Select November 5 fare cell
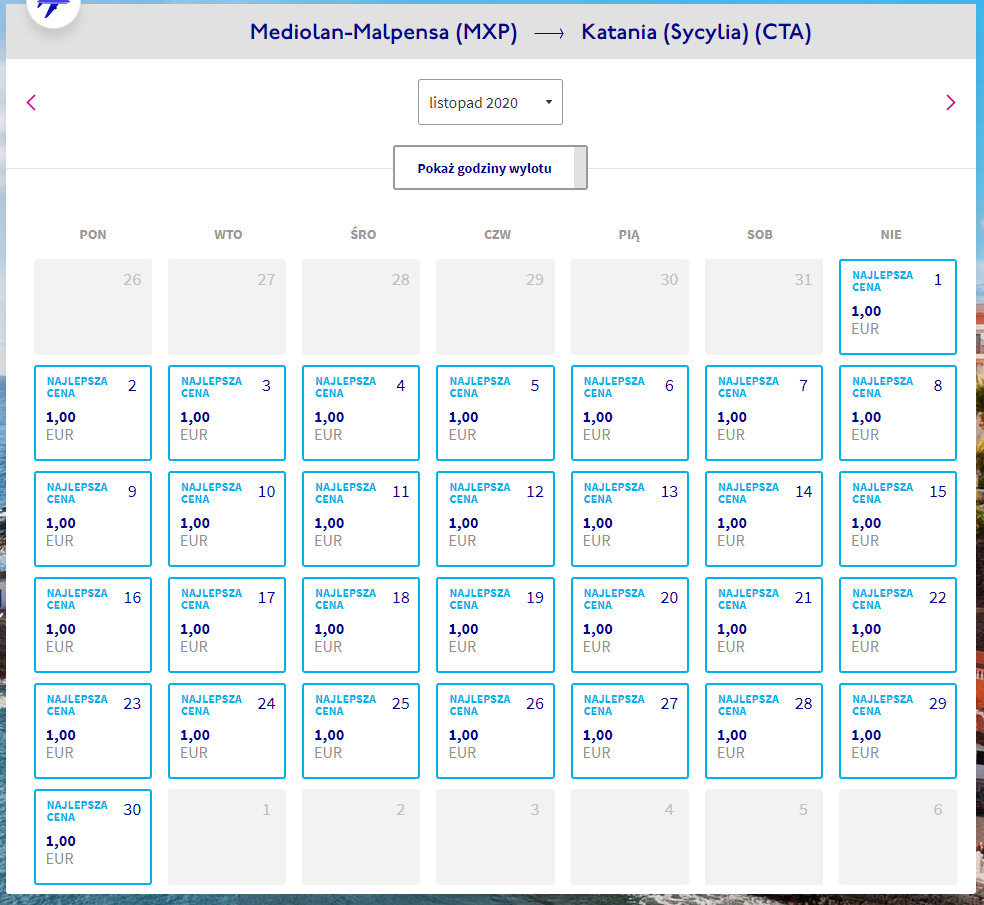 [495, 413]
